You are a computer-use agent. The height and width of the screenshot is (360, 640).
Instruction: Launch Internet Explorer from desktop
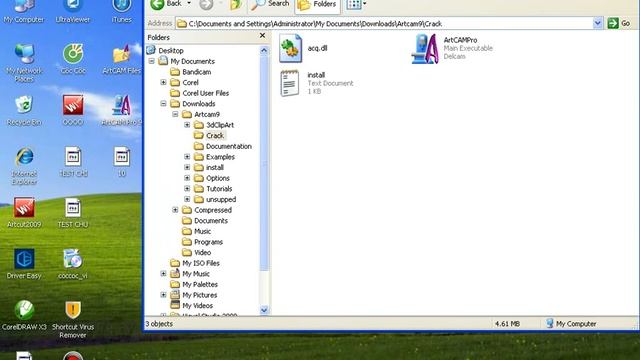click(24, 165)
